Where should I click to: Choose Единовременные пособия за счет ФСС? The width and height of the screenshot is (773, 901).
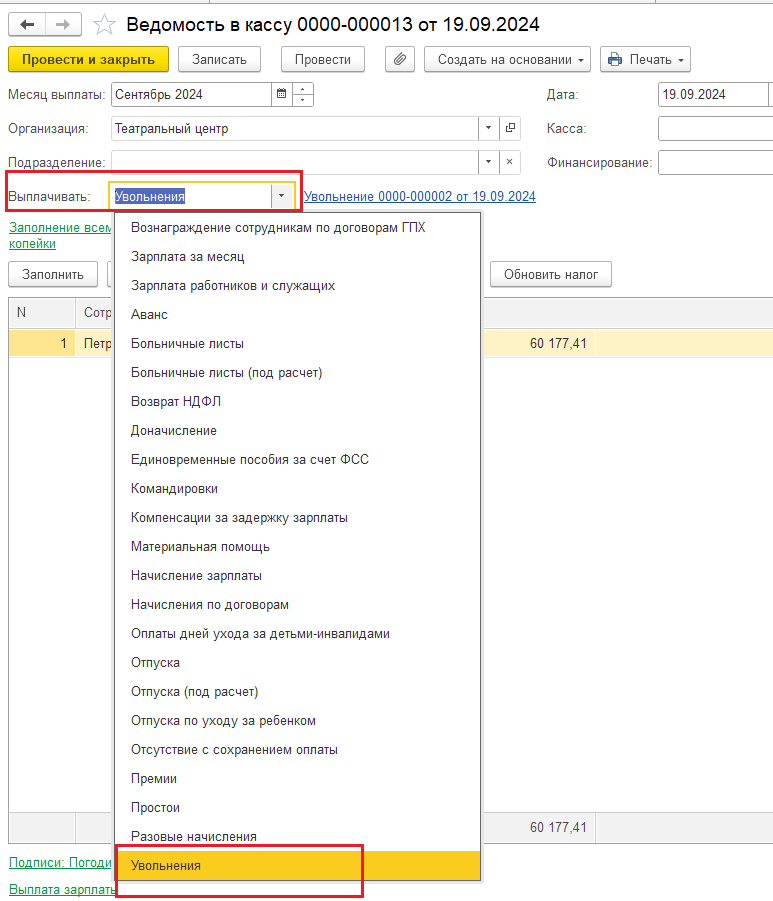pyautogui.click(x=298, y=459)
